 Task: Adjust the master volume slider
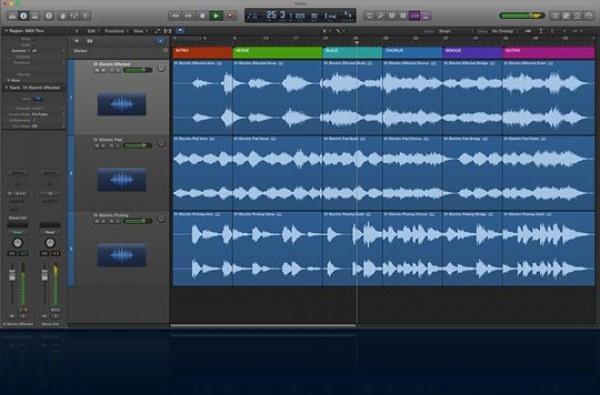[522, 16]
